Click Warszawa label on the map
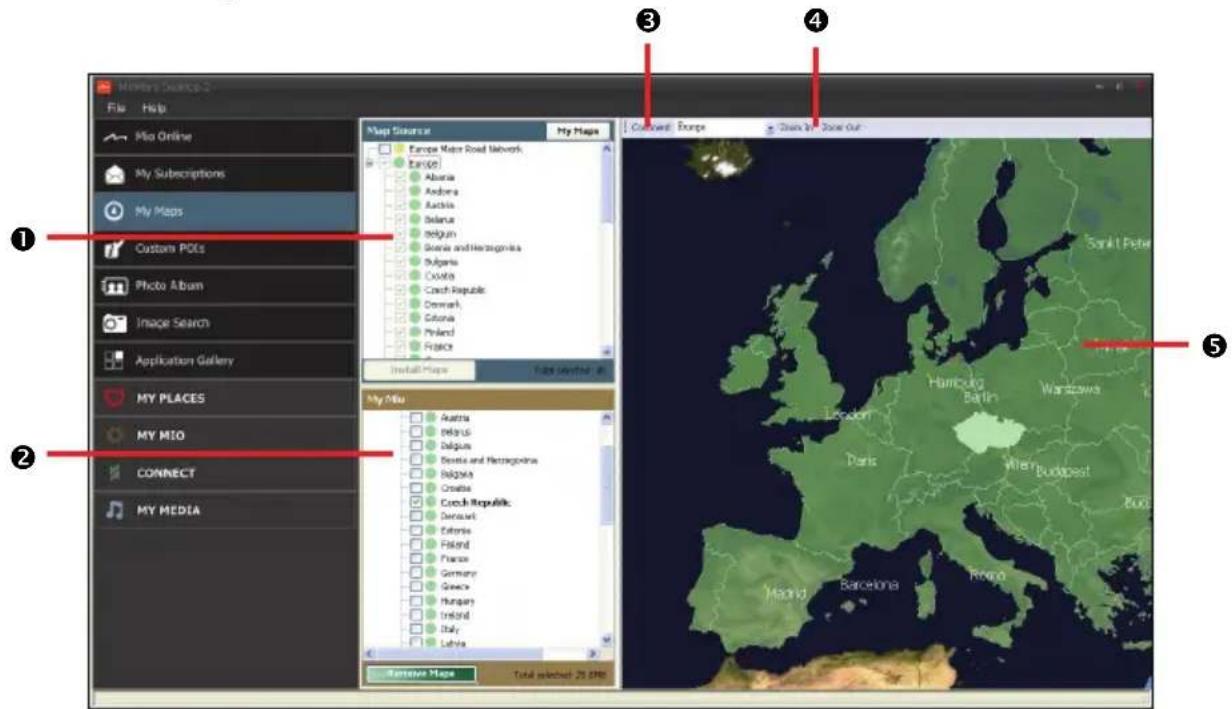1232x709 pixels. point(1070,389)
